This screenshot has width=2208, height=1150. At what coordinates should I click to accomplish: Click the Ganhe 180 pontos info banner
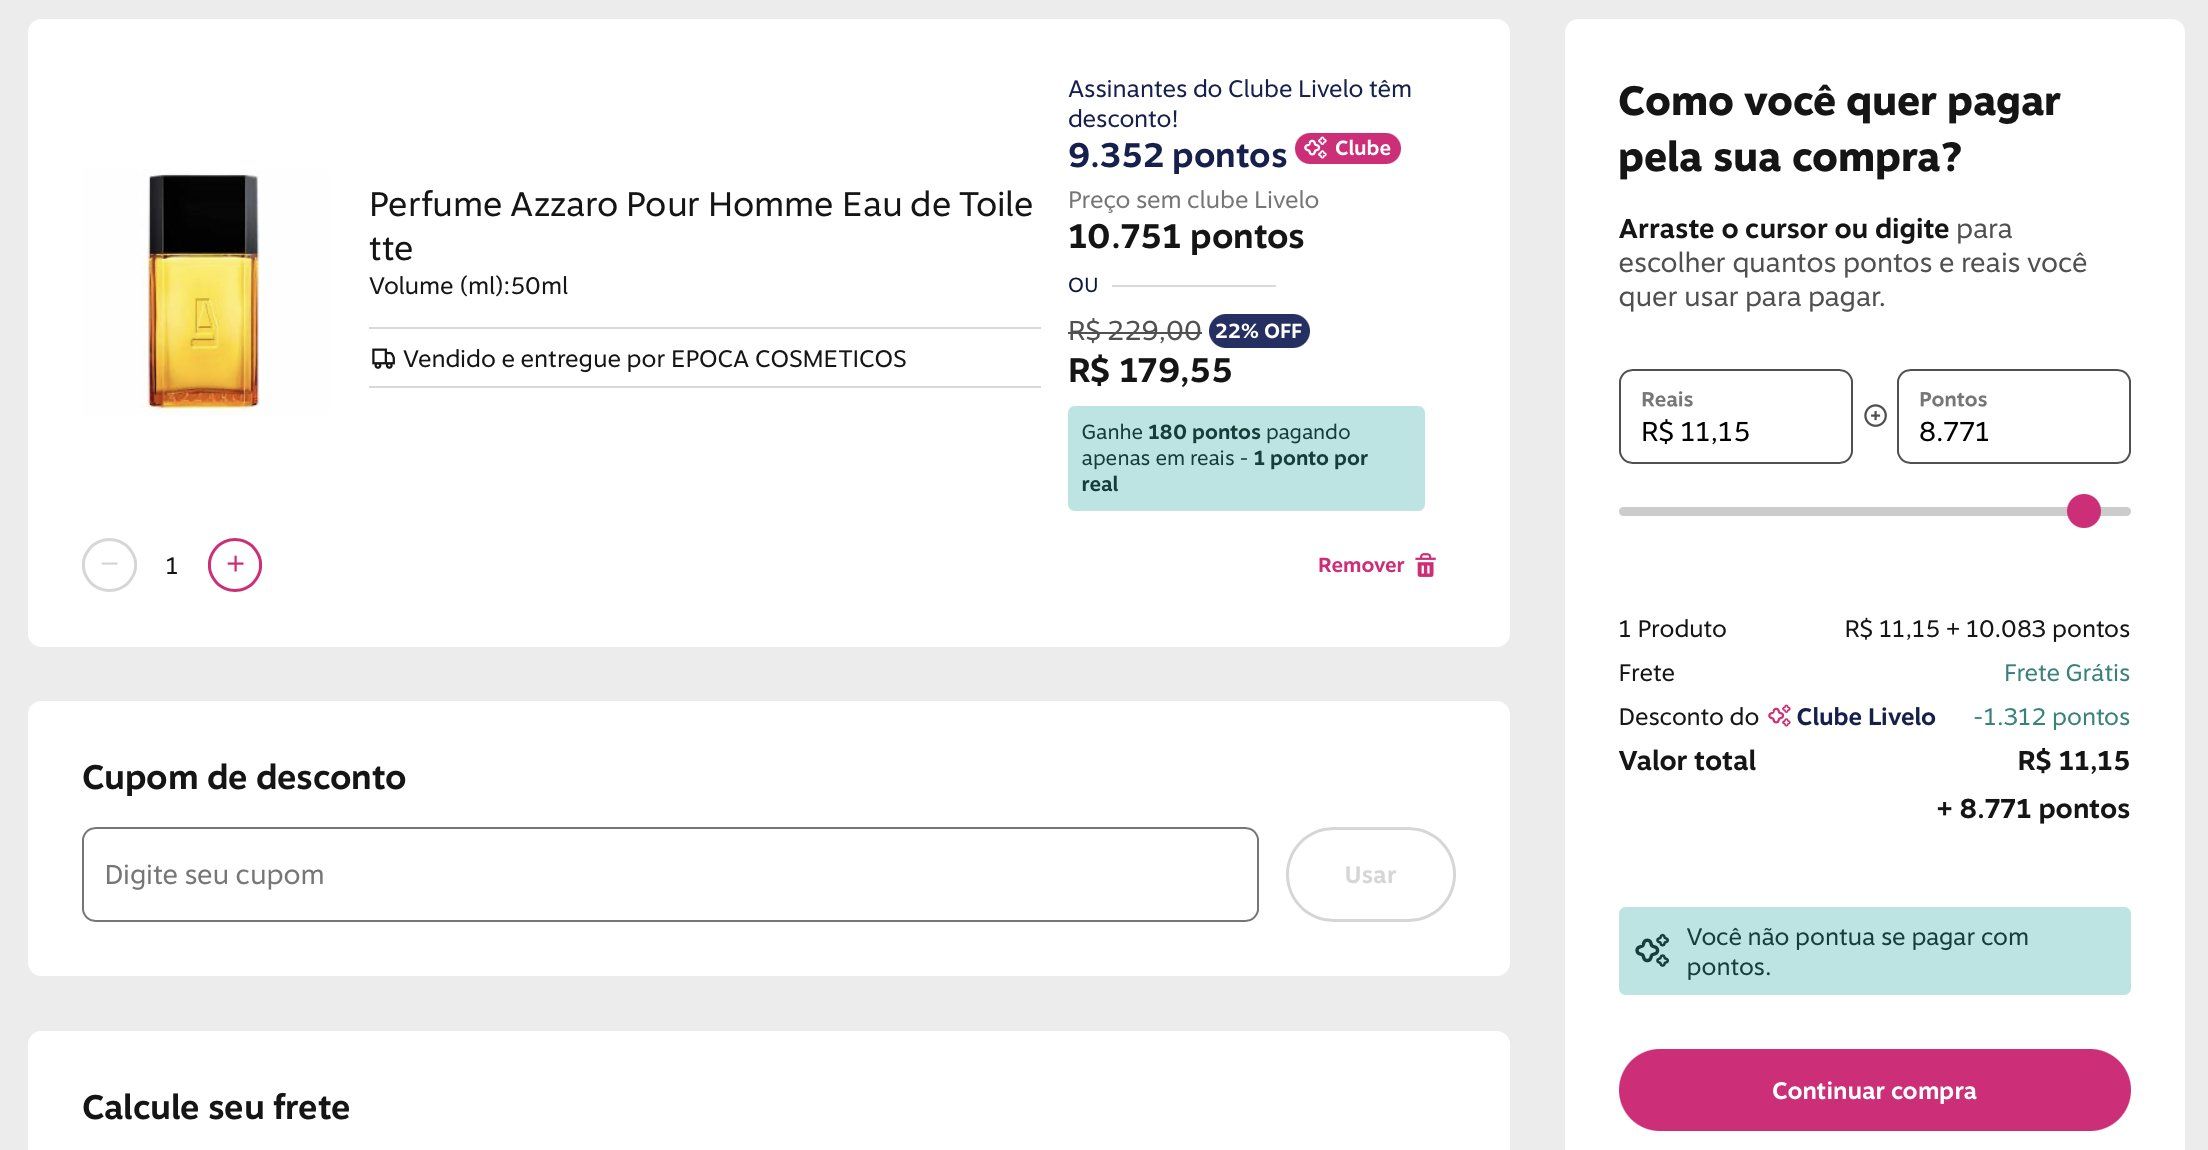[1245, 458]
